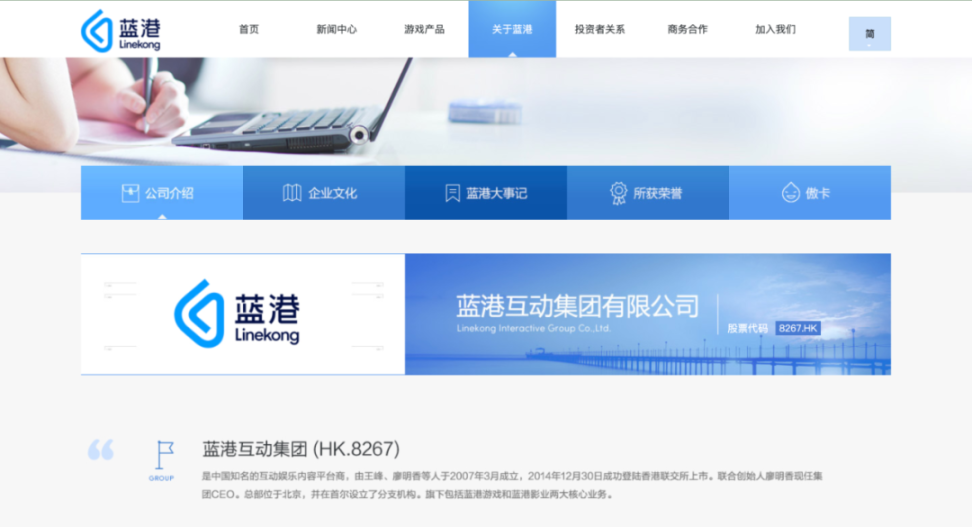Click the Linekong logo in the header
This screenshot has width=972, height=527.
point(121,30)
